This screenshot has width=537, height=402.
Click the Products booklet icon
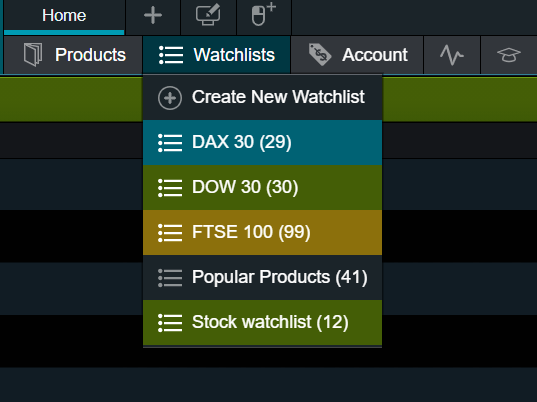pyautogui.click(x=33, y=55)
